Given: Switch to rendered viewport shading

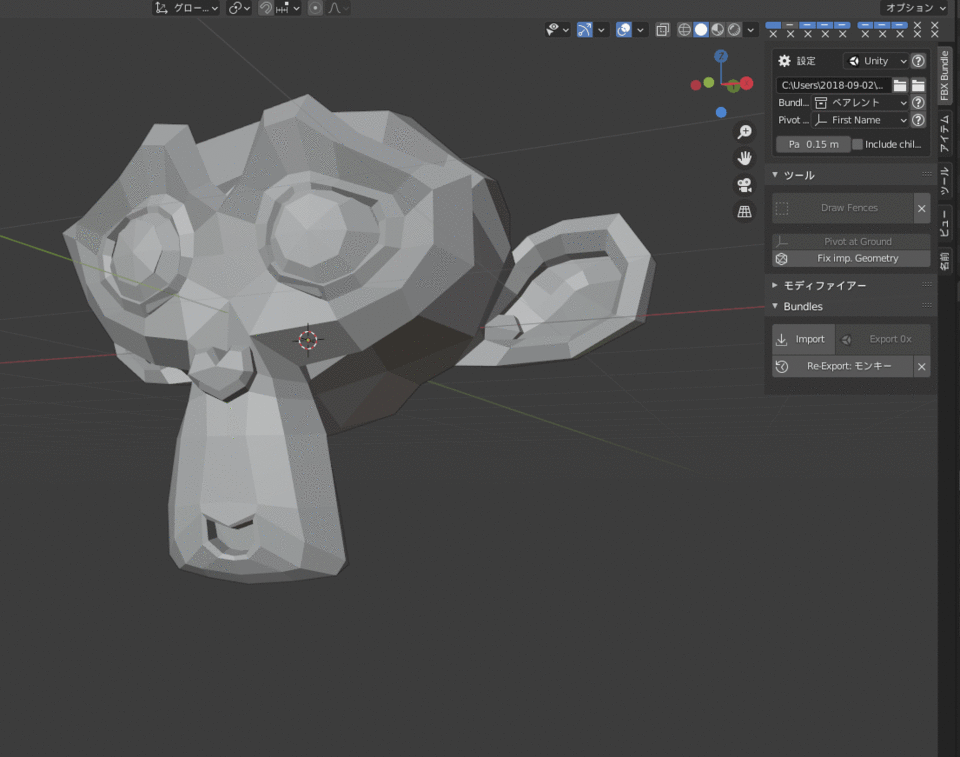Looking at the screenshot, I should [734, 30].
